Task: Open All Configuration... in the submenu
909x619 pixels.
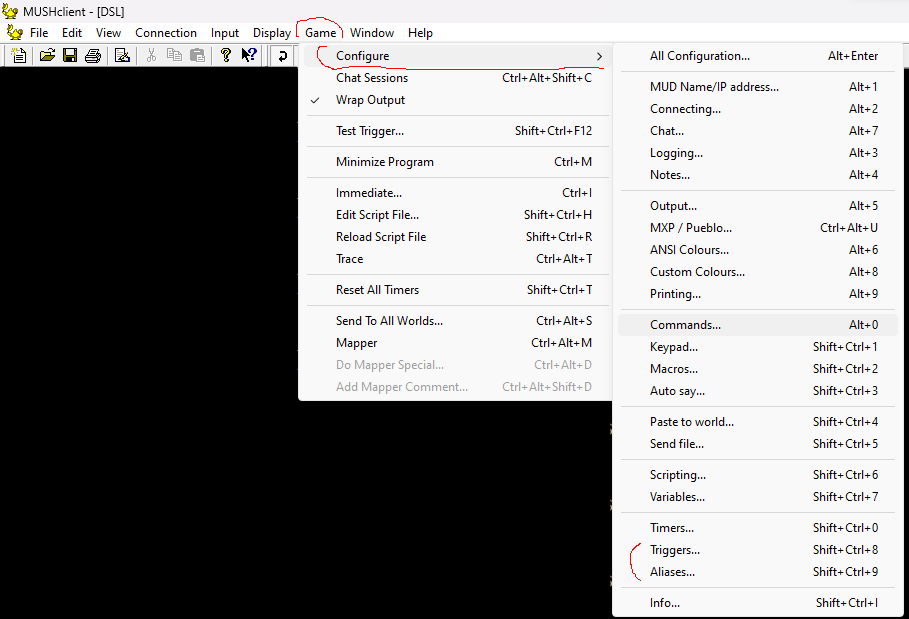Action: click(758, 56)
